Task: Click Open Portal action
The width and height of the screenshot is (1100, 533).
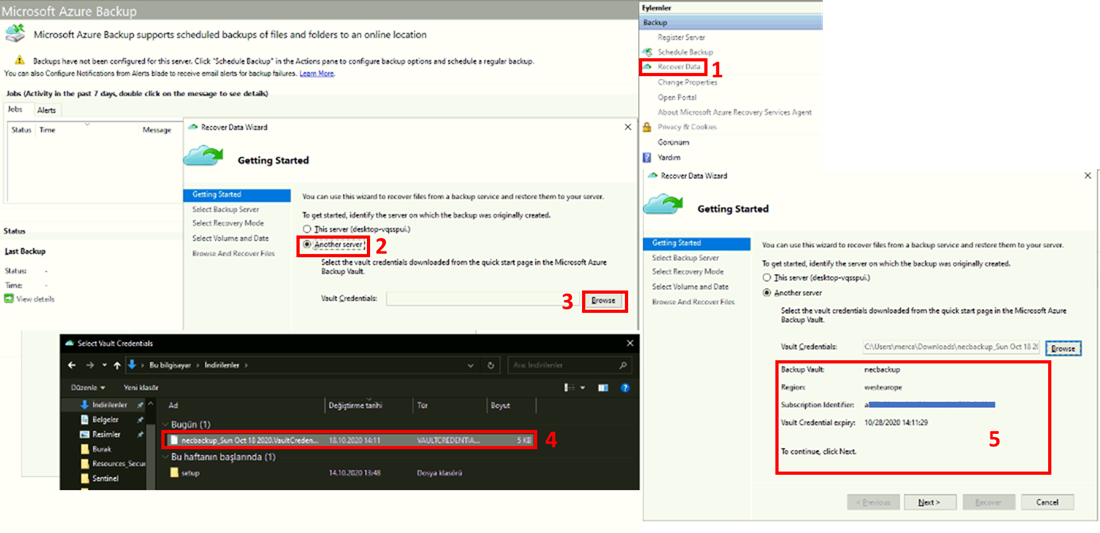Action: 676,97
